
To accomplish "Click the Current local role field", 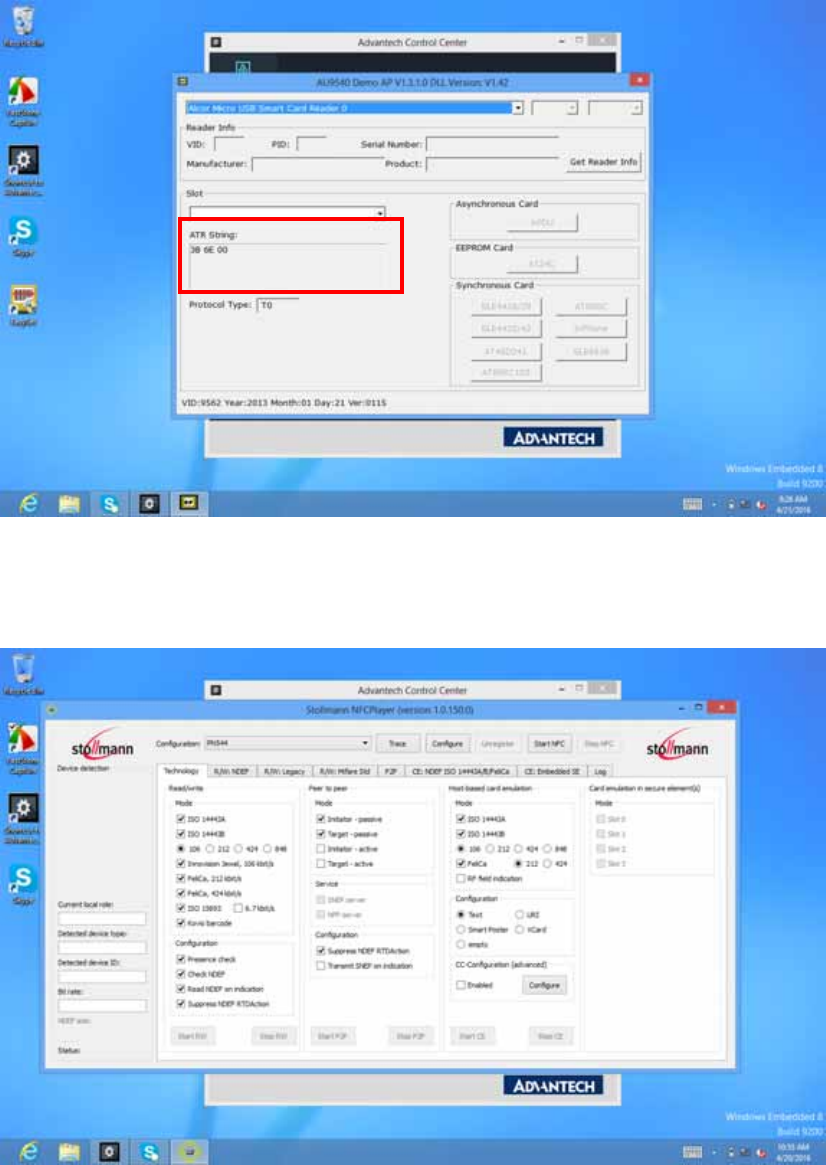I will [103, 919].
